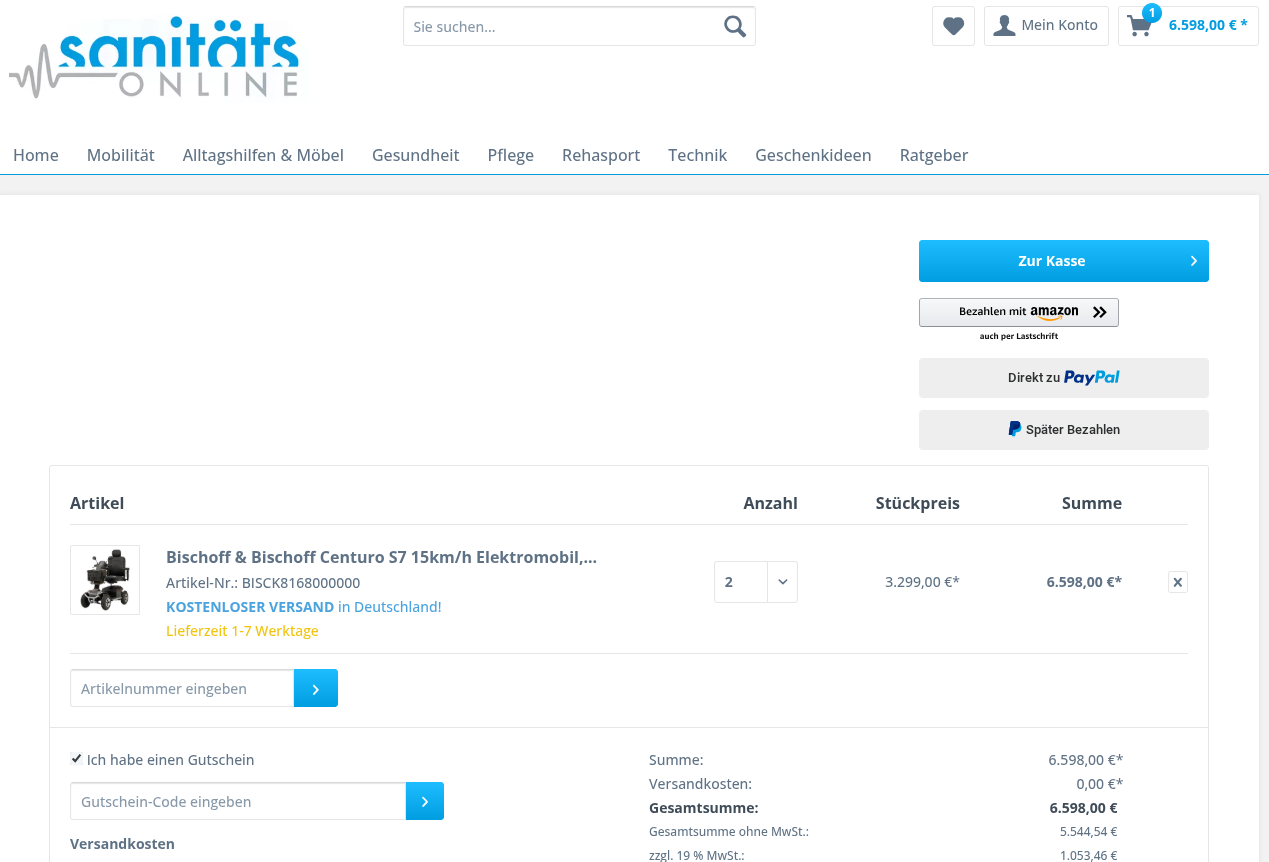Image resolution: width=1269 pixels, height=862 pixels.
Task: Click the 'Zur Kasse' button
Action: click(1063, 260)
